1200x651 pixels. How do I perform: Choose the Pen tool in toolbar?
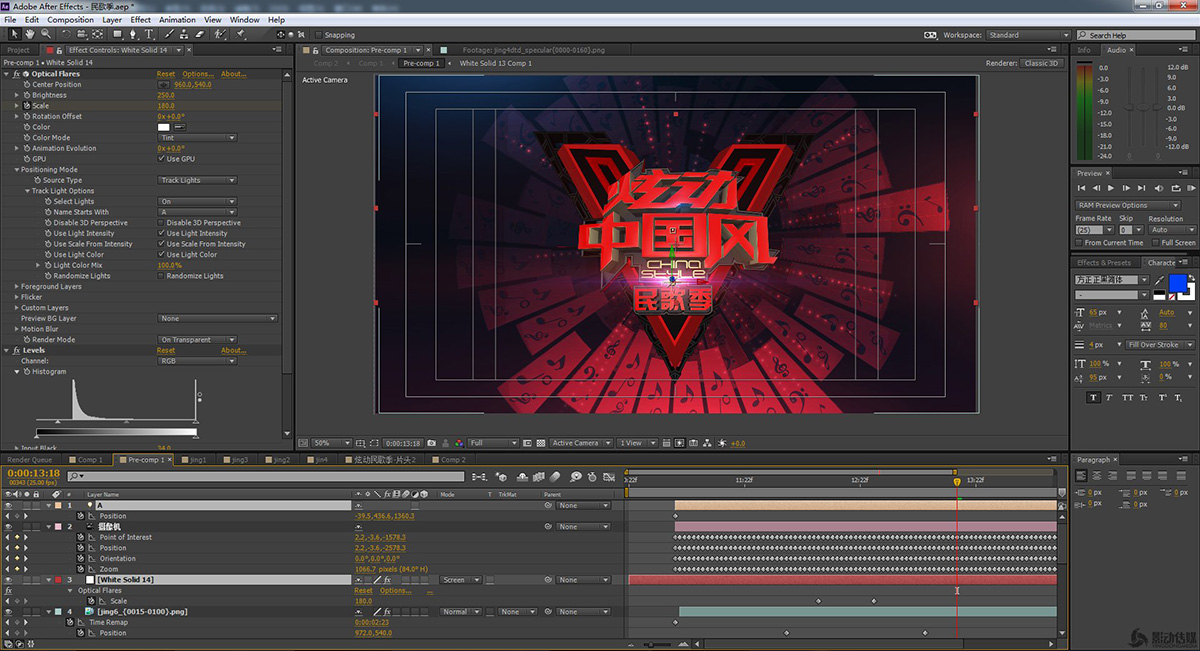click(131, 34)
